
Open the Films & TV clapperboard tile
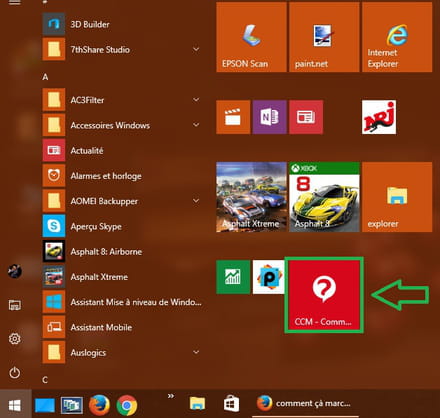click(x=233, y=117)
